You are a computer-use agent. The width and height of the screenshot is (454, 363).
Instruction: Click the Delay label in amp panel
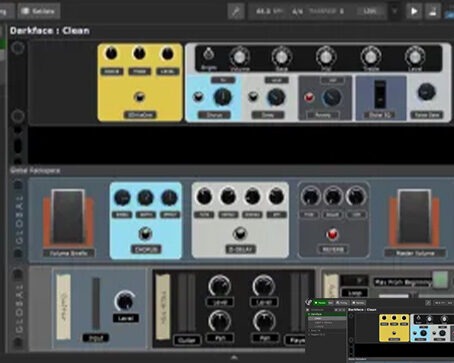(268, 115)
